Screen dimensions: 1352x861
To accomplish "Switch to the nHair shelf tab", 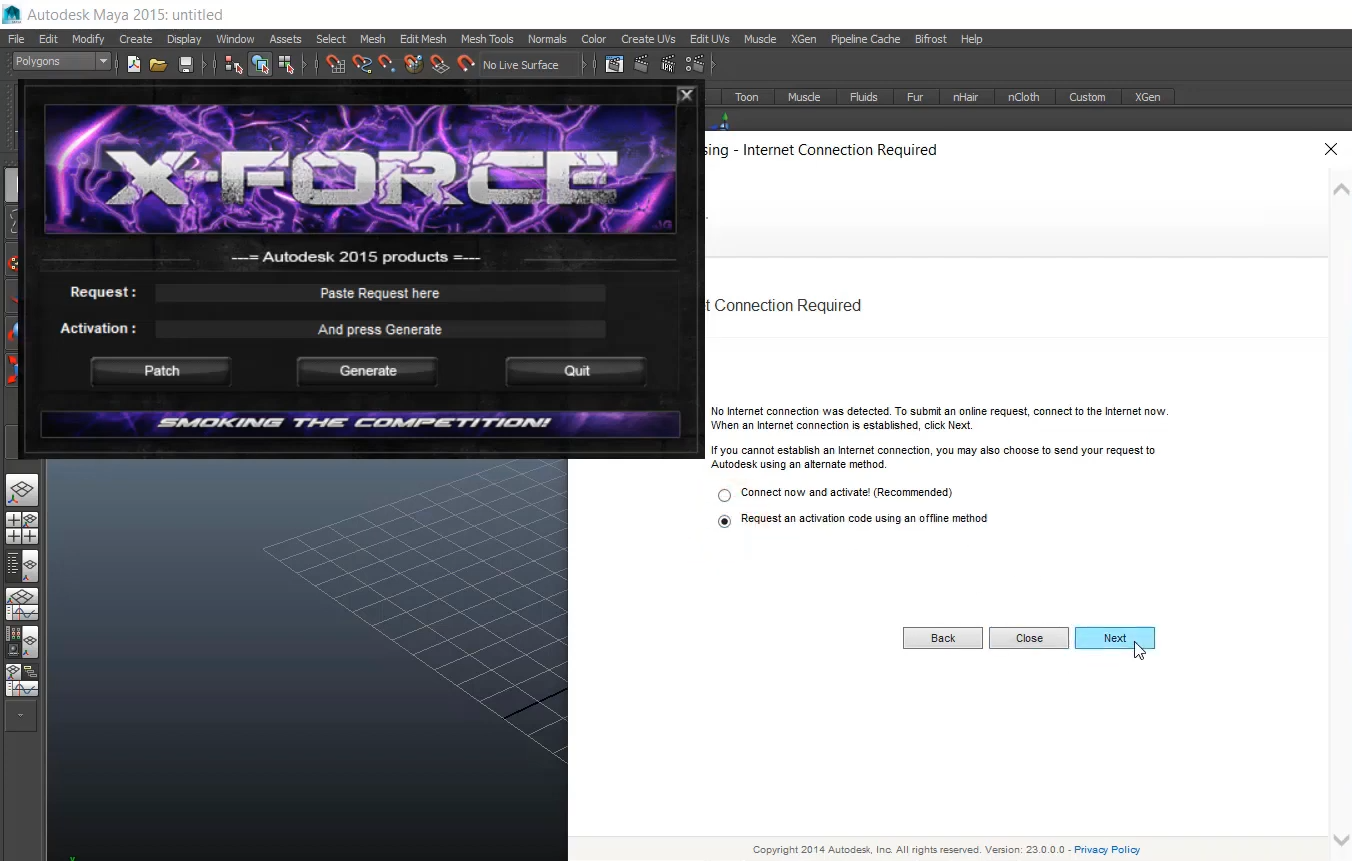I will coord(965,97).
